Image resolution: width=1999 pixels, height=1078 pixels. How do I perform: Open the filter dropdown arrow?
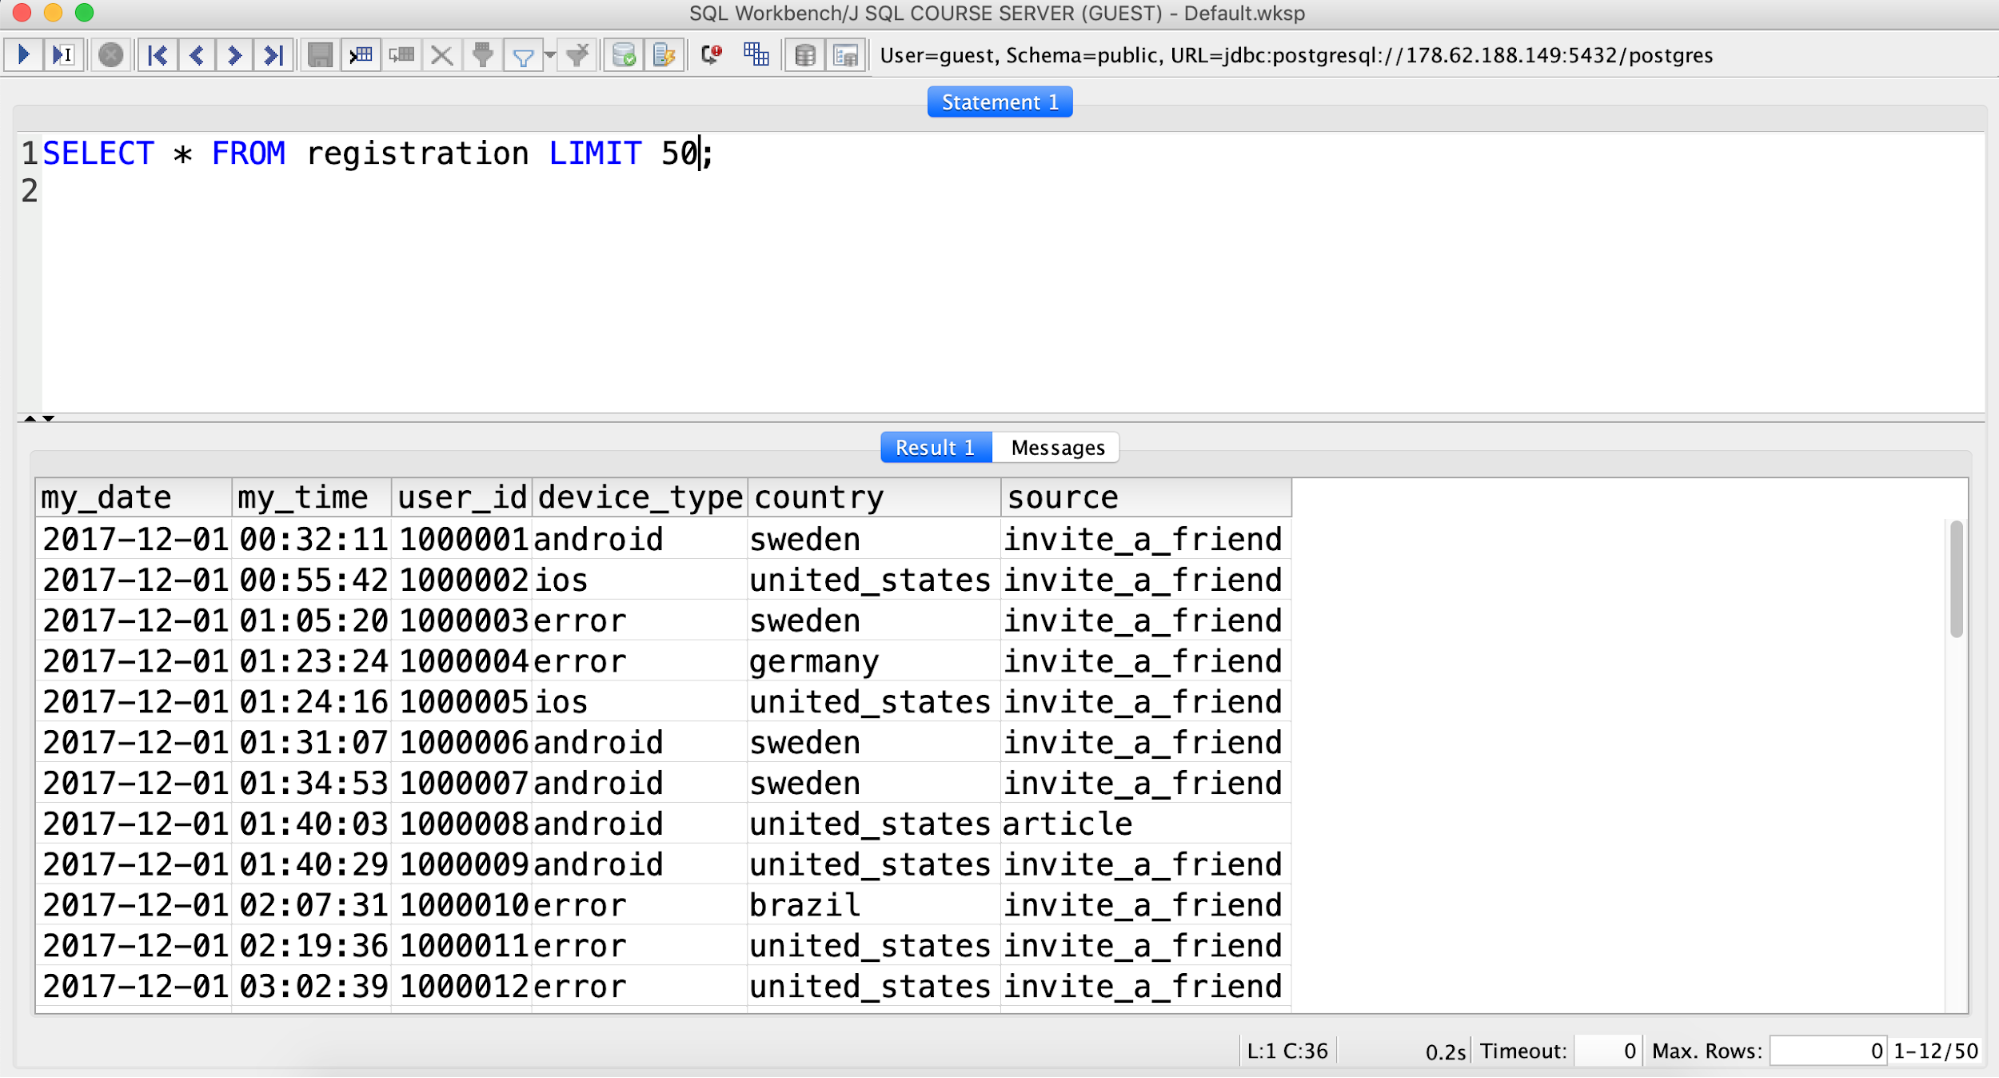point(550,56)
